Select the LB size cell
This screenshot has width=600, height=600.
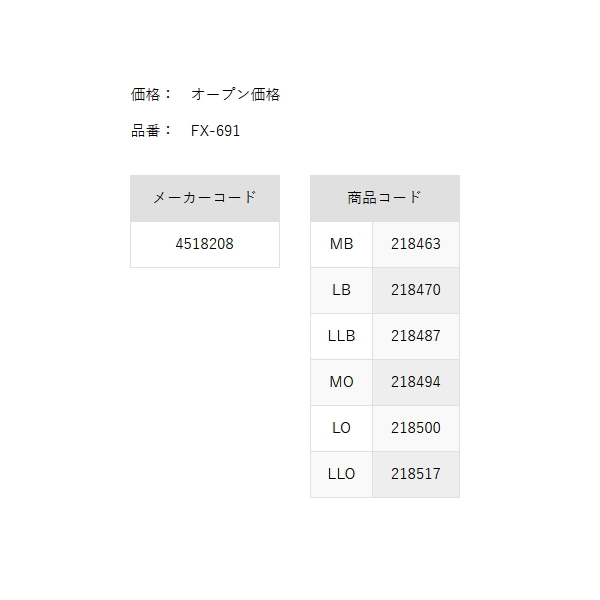(341, 290)
